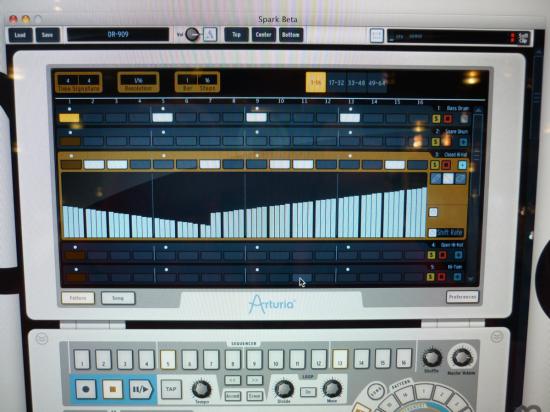550x412 pixels.
Task: Switch to steps 49-64 page
Action: click(x=377, y=83)
